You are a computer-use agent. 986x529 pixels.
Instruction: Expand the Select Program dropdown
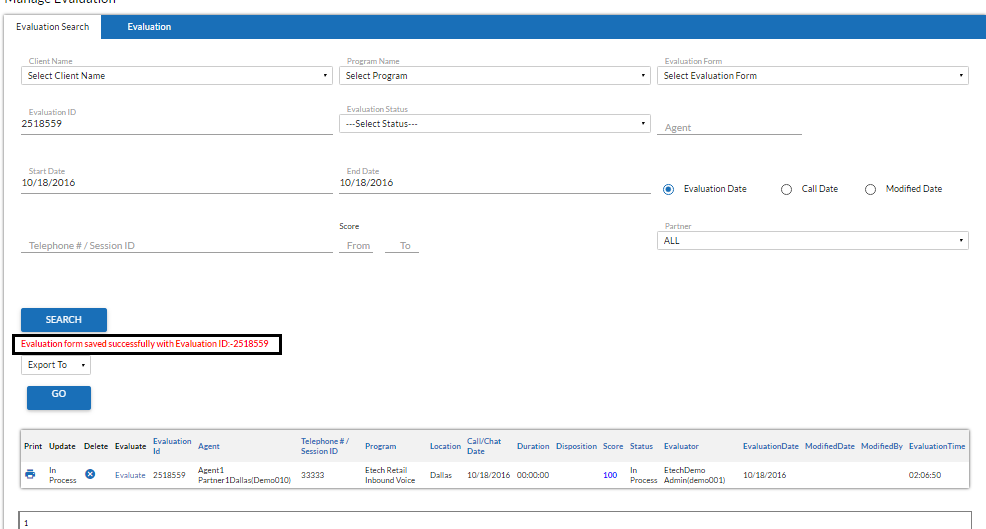coord(495,75)
